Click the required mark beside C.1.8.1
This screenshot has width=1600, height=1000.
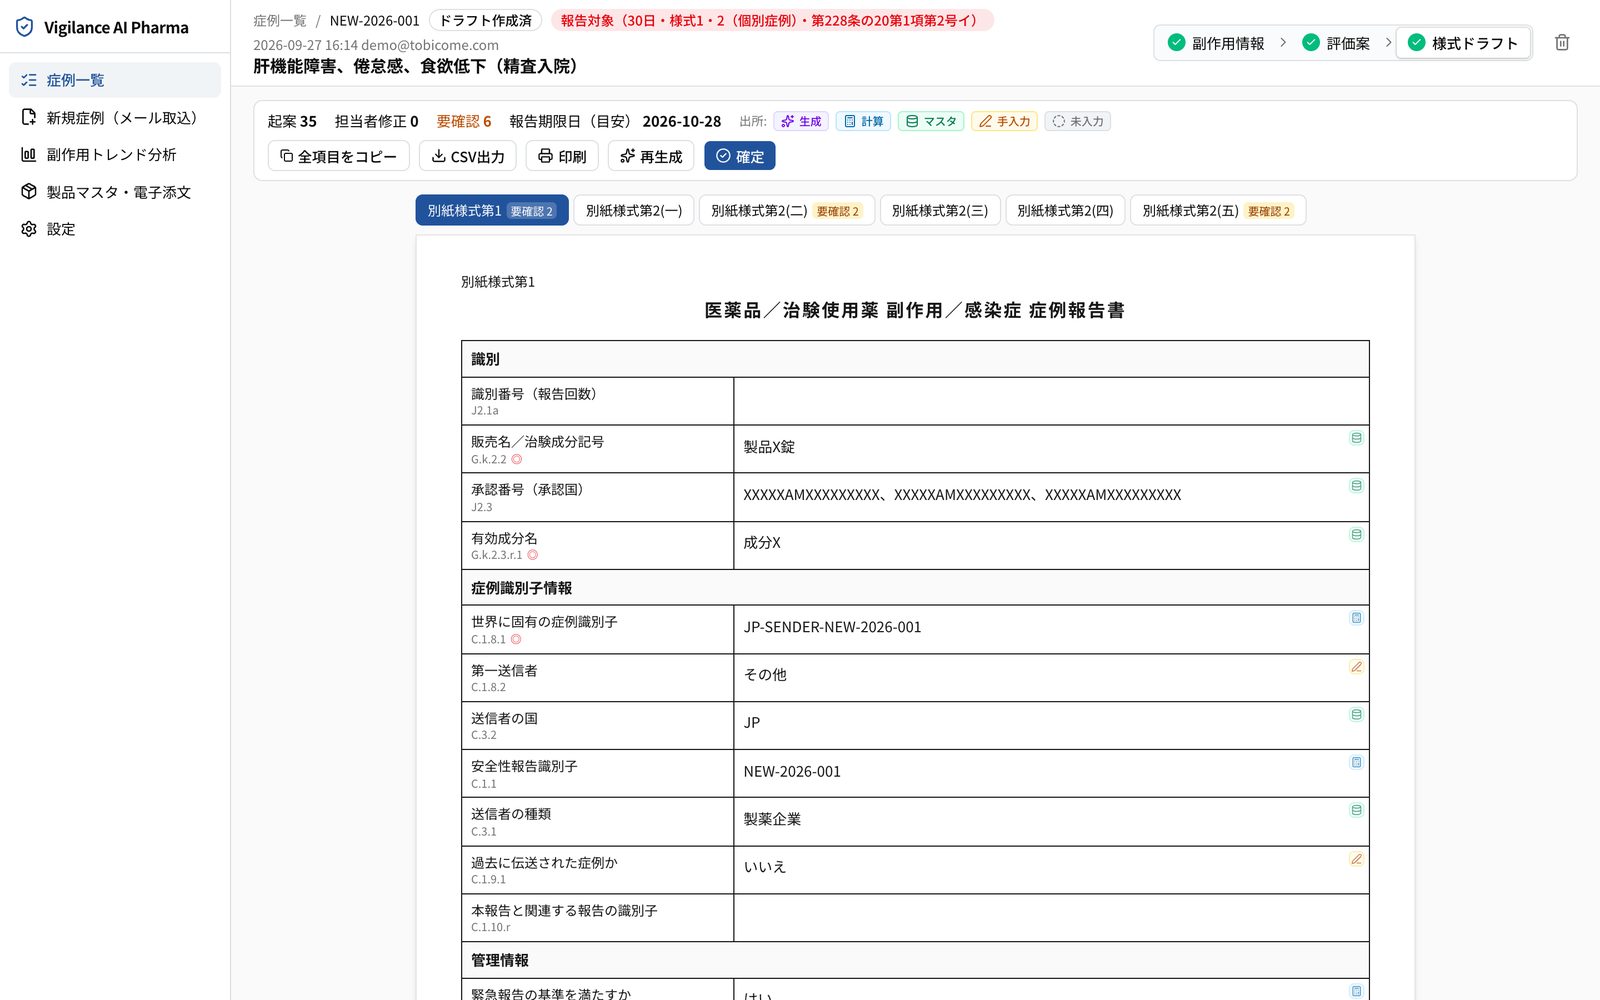tap(516, 640)
